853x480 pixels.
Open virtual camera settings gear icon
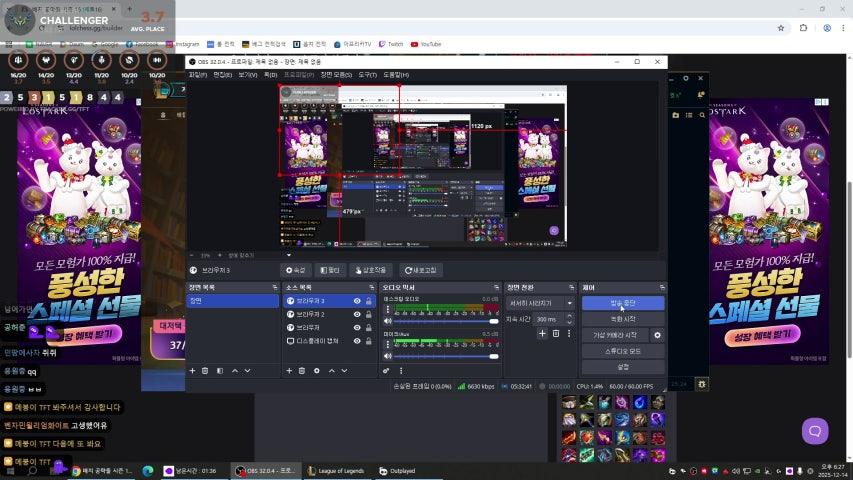click(657, 335)
